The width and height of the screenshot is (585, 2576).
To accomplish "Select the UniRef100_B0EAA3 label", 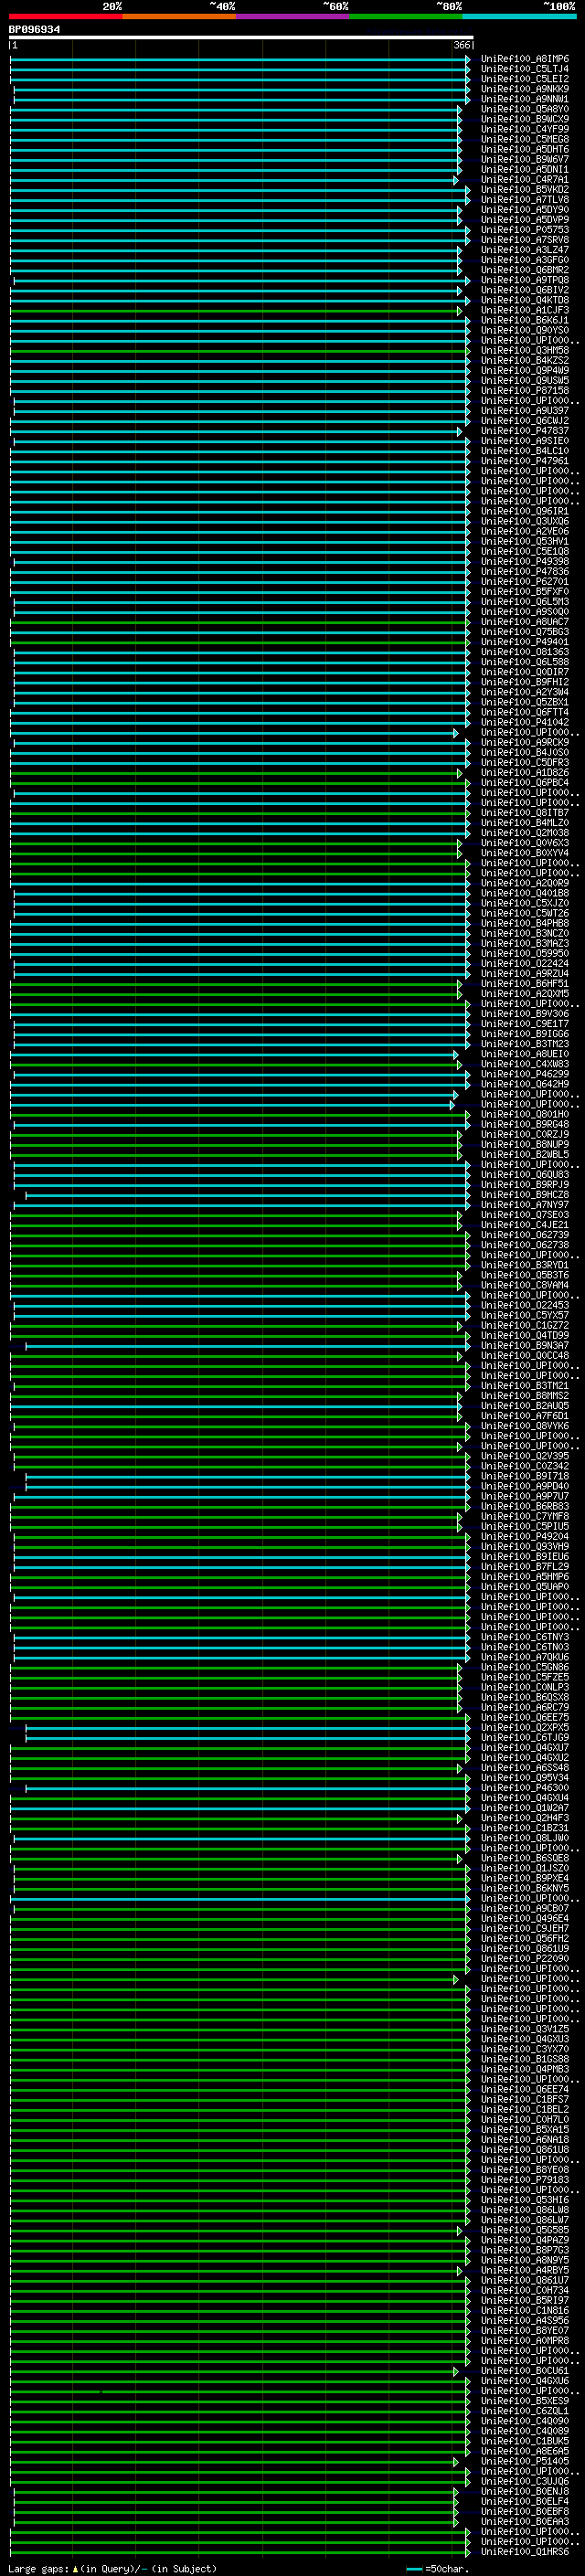I will click(525, 2521).
